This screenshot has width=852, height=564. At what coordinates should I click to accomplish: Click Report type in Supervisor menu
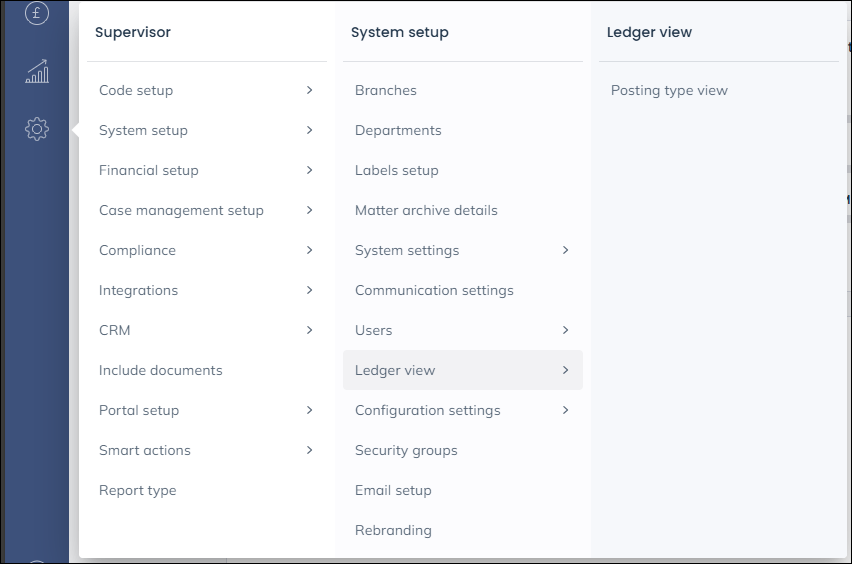point(138,490)
